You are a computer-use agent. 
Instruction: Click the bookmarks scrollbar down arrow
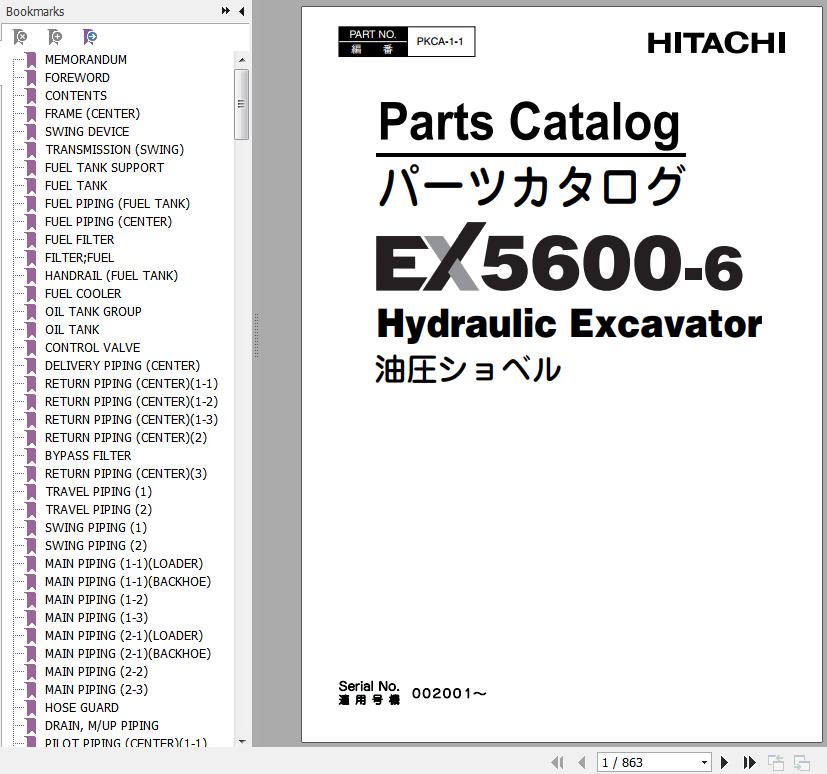click(x=242, y=741)
